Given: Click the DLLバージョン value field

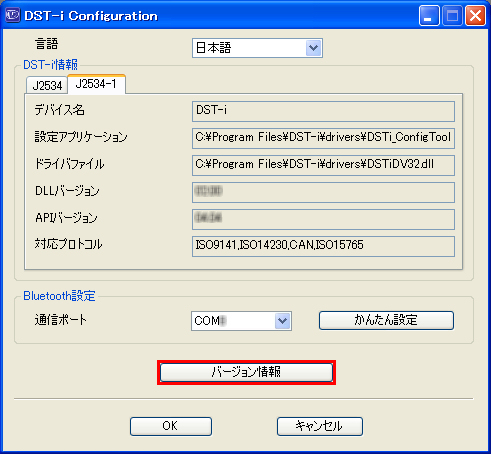Looking at the screenshot, I should (x=323, y=192).
